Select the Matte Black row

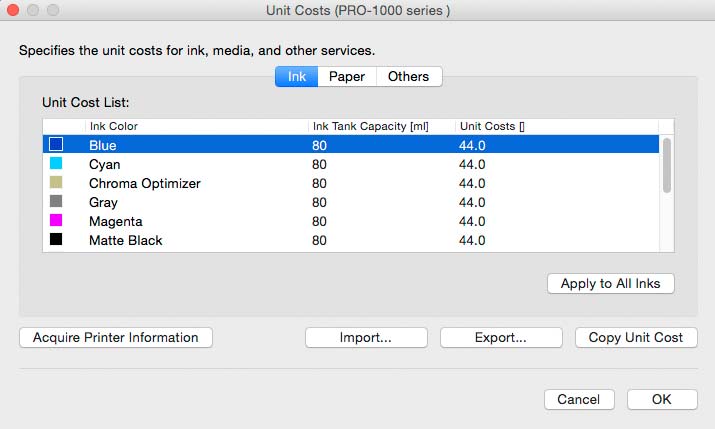coord(351,240)
